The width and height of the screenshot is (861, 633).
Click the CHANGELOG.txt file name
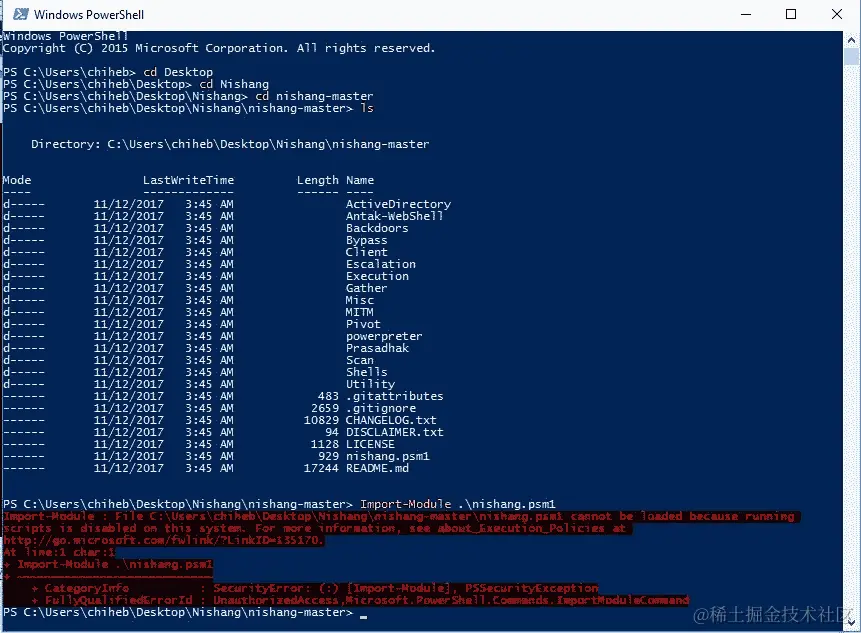391,421
